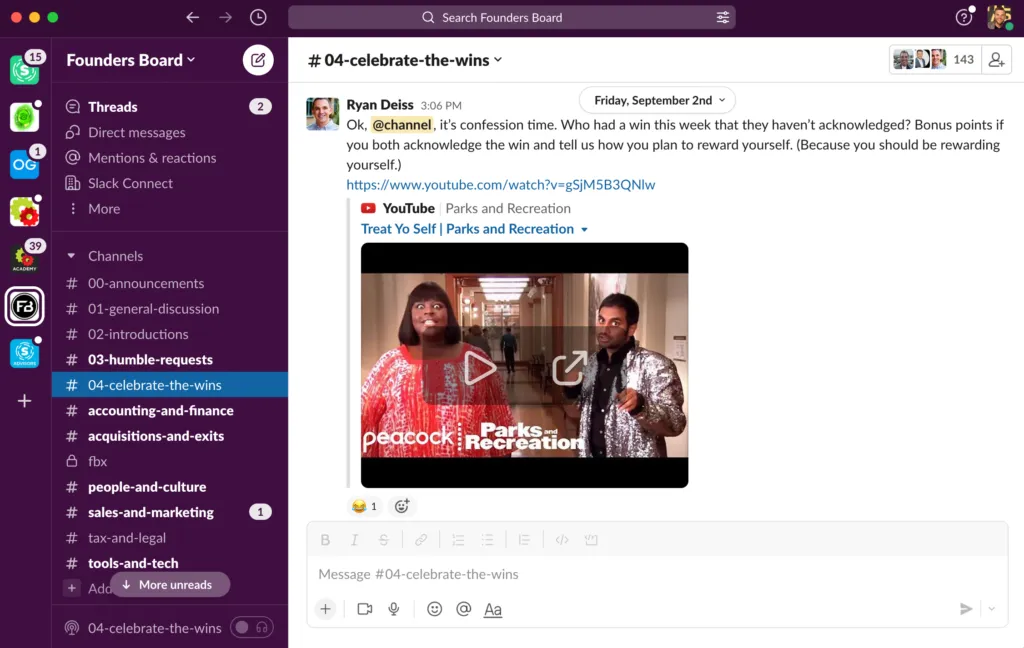Open the history clock icon
The image size is (1024, 648).
click(258, 18)
